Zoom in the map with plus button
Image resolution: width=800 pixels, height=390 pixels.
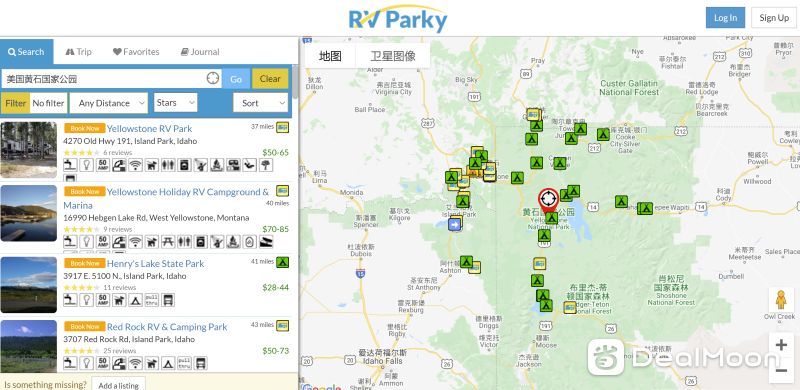click(x=781, y=345)
